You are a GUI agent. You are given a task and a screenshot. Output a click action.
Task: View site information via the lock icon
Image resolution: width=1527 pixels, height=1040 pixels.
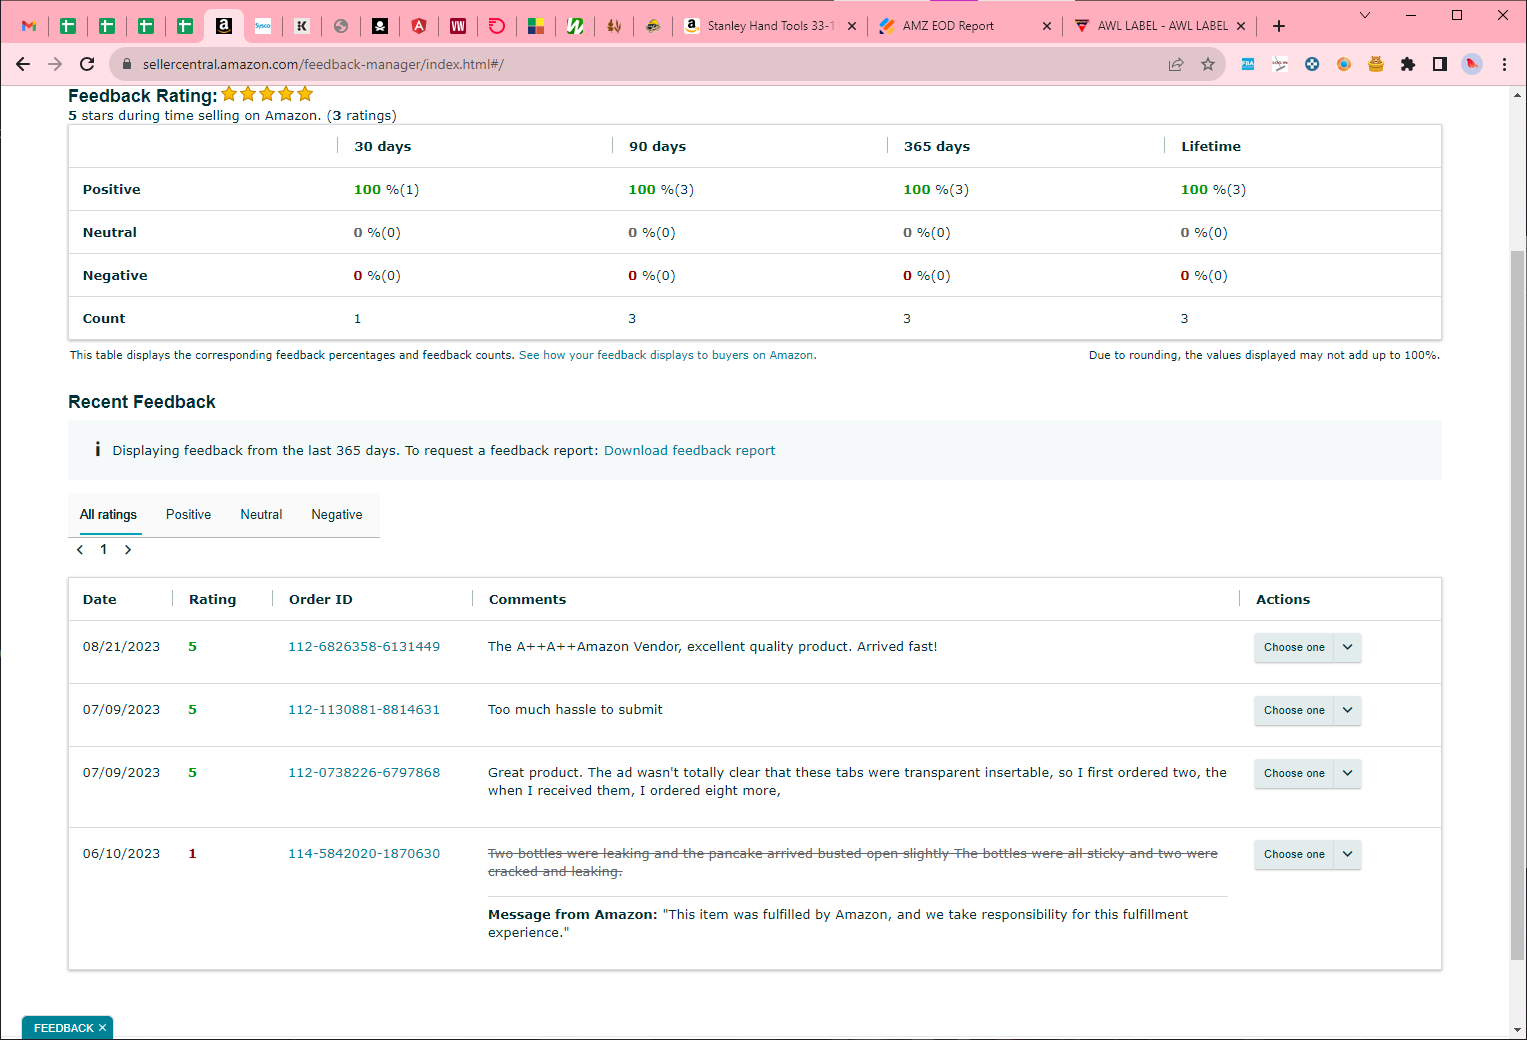(127, 64)
